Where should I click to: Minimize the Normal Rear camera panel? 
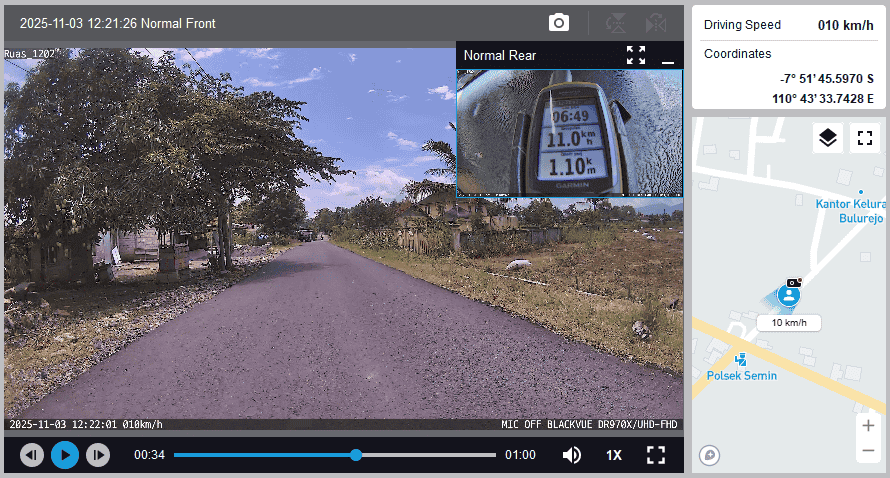pos(668,56)
